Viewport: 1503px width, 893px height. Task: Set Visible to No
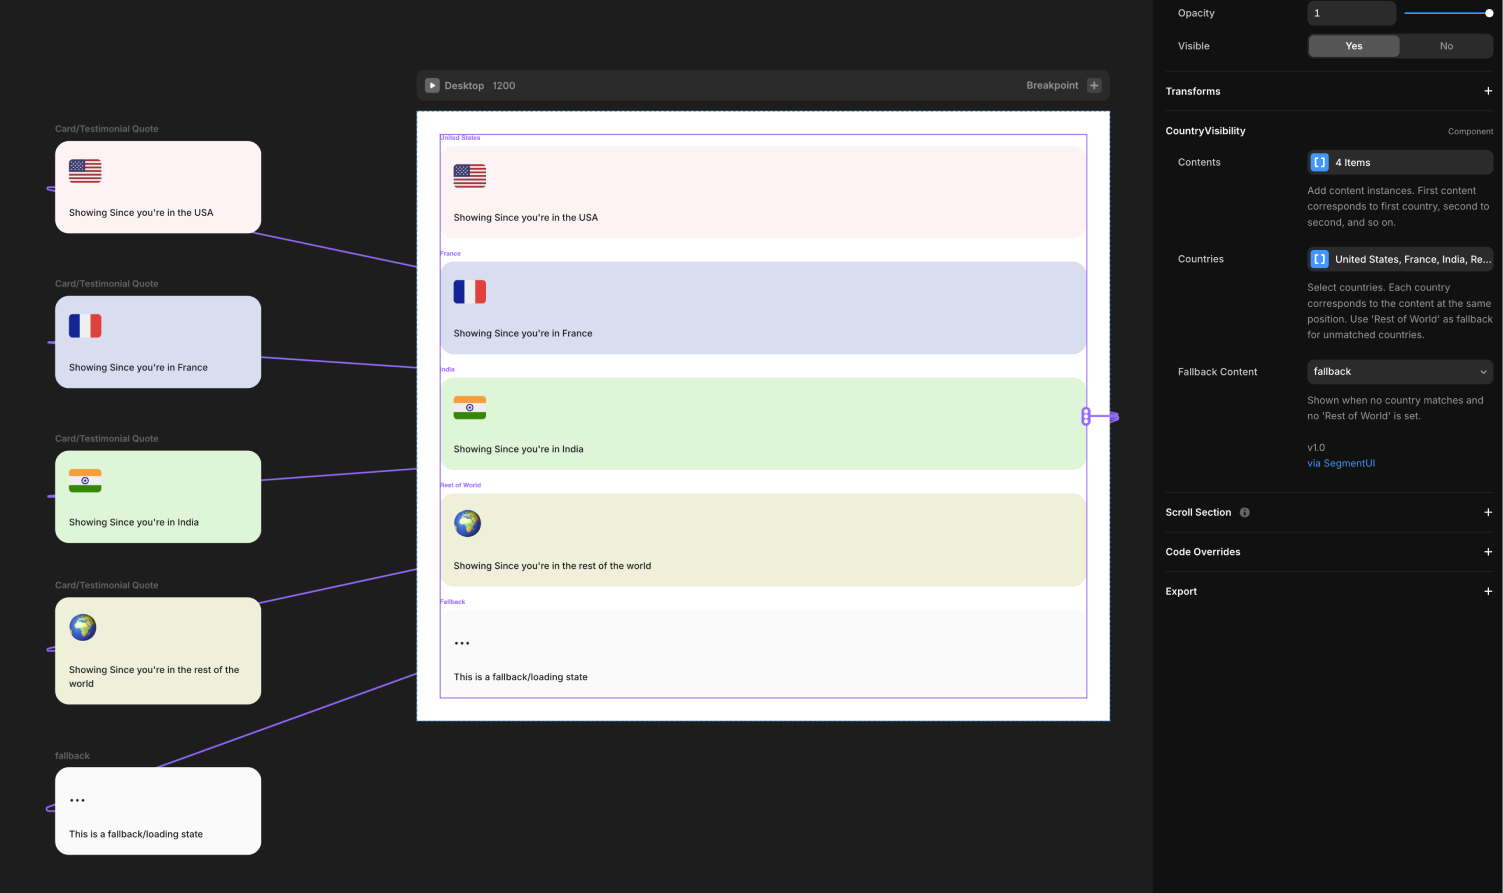tap(1445, 46)
